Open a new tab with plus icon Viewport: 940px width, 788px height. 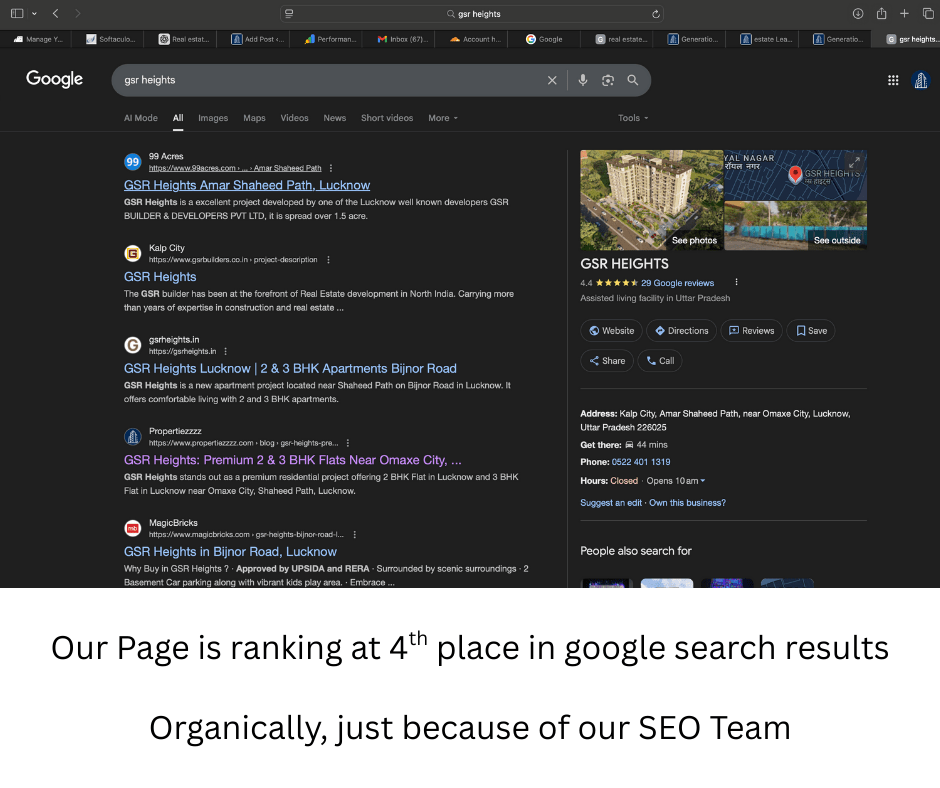[904, 13]
